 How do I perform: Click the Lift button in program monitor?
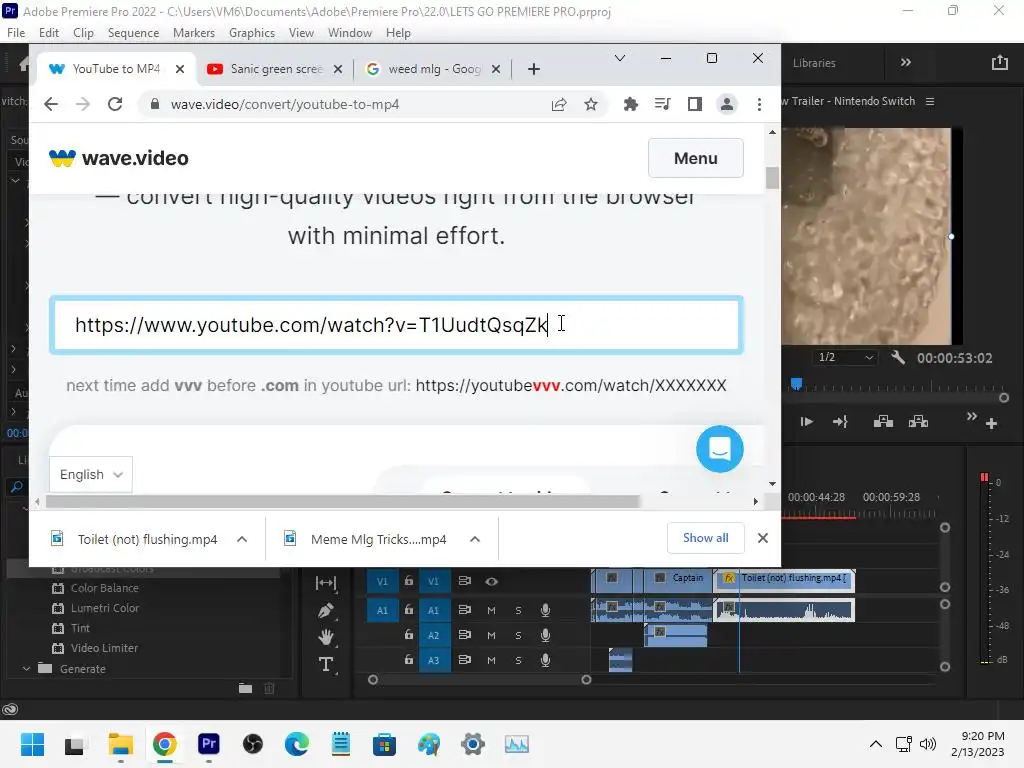pyautogui.click(x=883, y=421)
